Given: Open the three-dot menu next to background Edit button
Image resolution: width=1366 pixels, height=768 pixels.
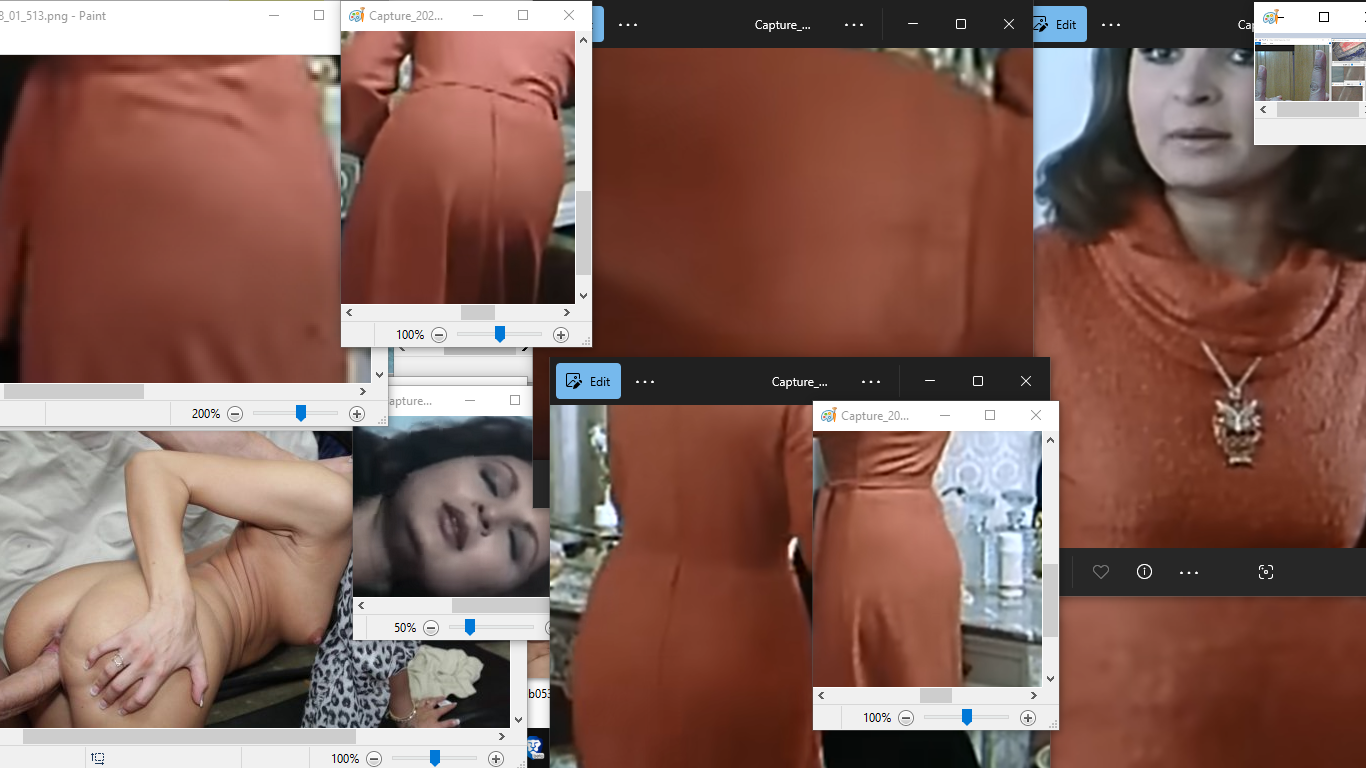Looking at the screenshot, I should coord(1111,24).
